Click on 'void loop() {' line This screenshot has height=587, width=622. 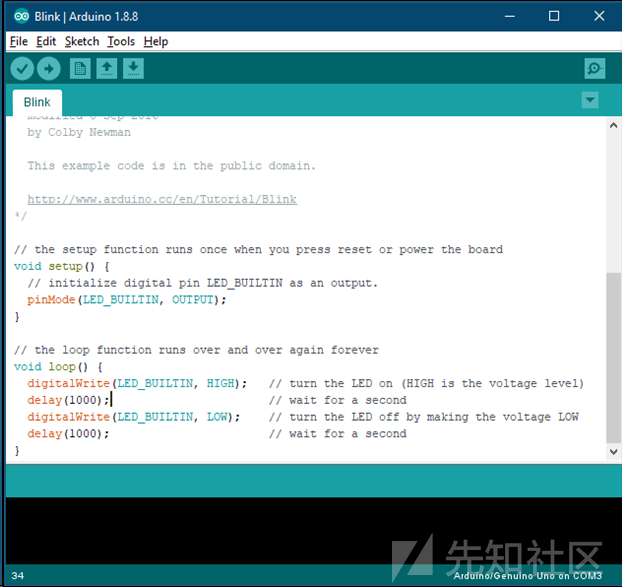click(58, 366)
